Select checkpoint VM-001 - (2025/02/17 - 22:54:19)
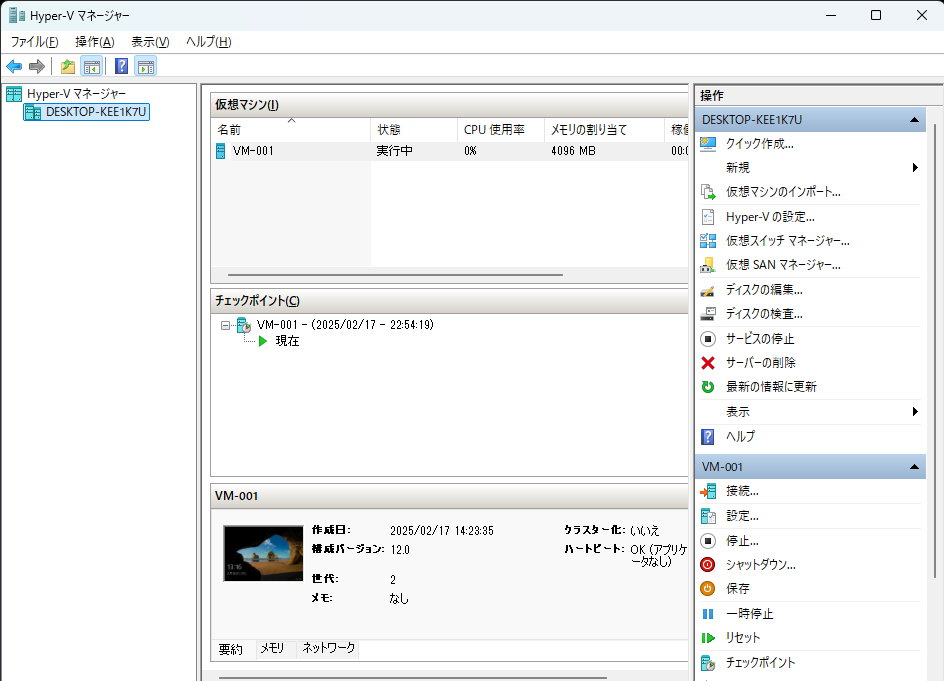The image size is (944, 681). 345,325
